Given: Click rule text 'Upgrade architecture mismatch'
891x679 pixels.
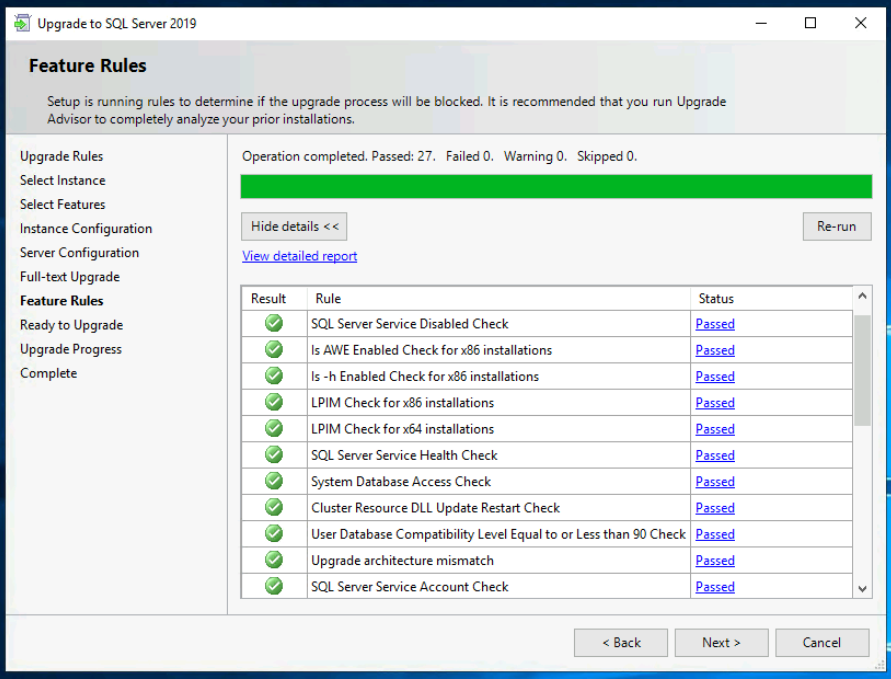Looking at the screenshot, I should 402,560.
